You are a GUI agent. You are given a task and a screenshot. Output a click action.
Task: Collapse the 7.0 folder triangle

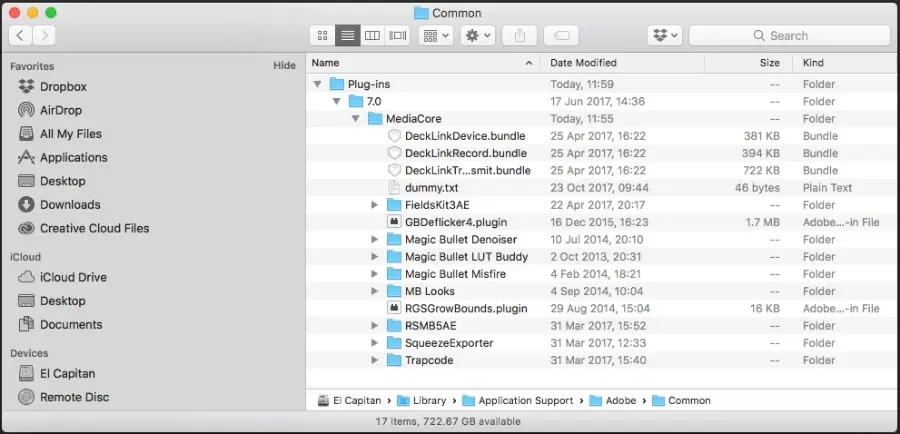point(336,102)
